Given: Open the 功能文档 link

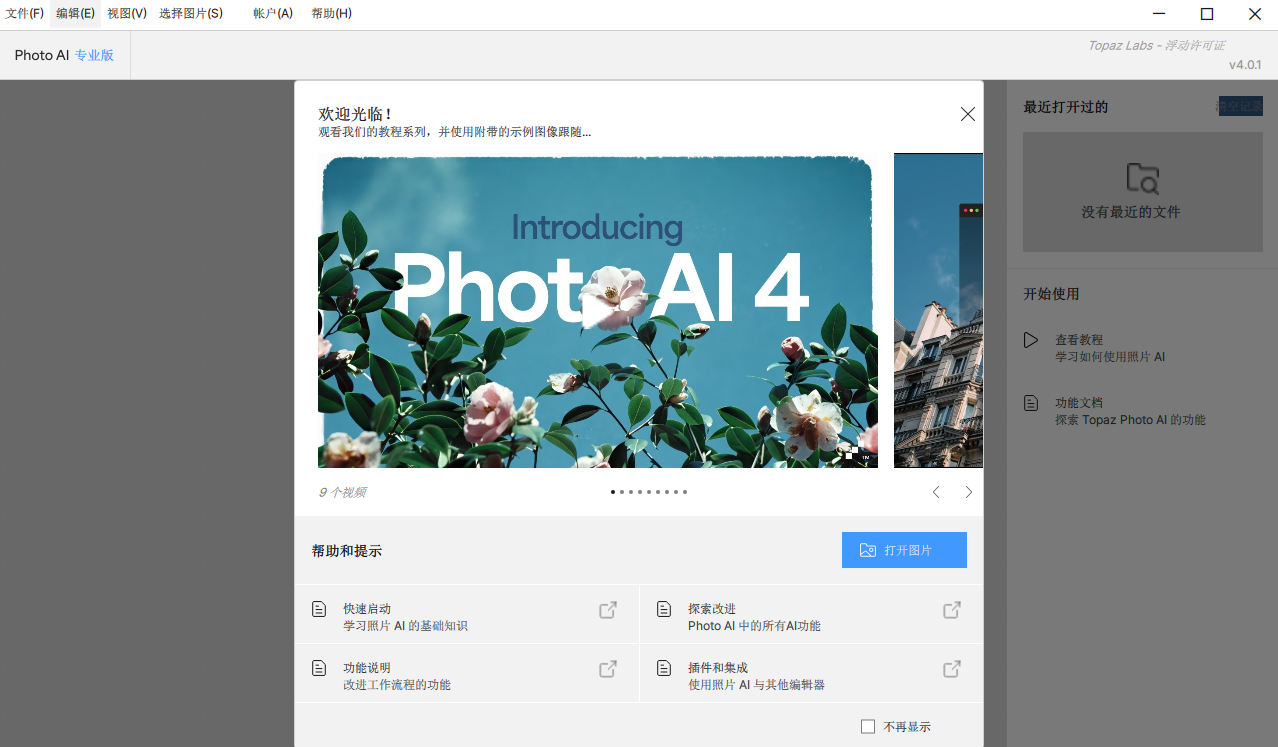Looking at the screenshot, I should 1079,403.
